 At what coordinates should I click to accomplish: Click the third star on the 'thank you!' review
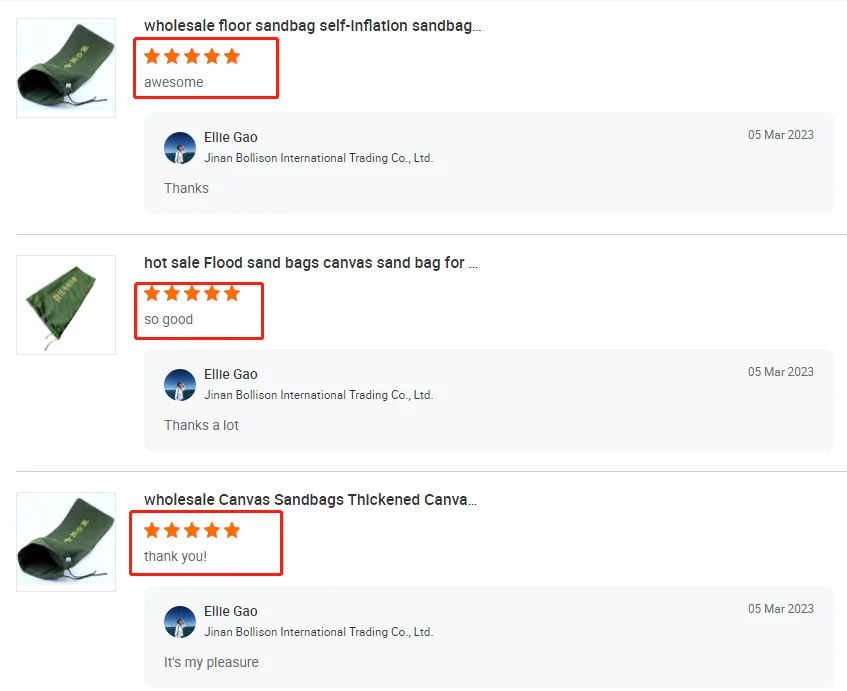tap(192, 530)
